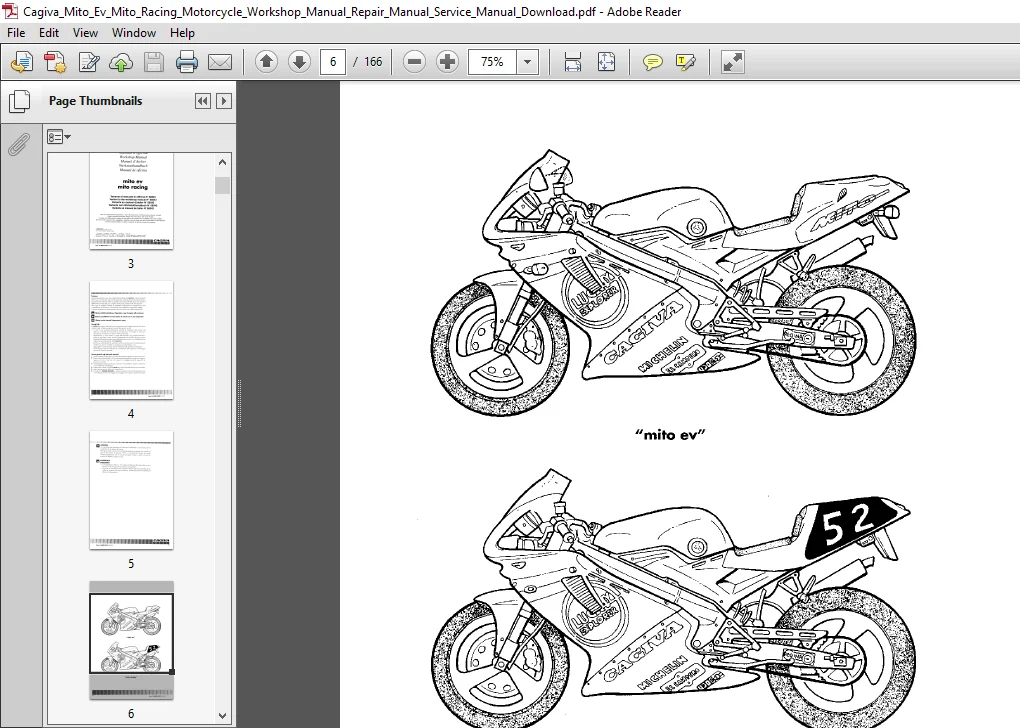Send the file via the email envelope icon
The height and width of the screenshot is (728, 1020).
tap(220, 62)
